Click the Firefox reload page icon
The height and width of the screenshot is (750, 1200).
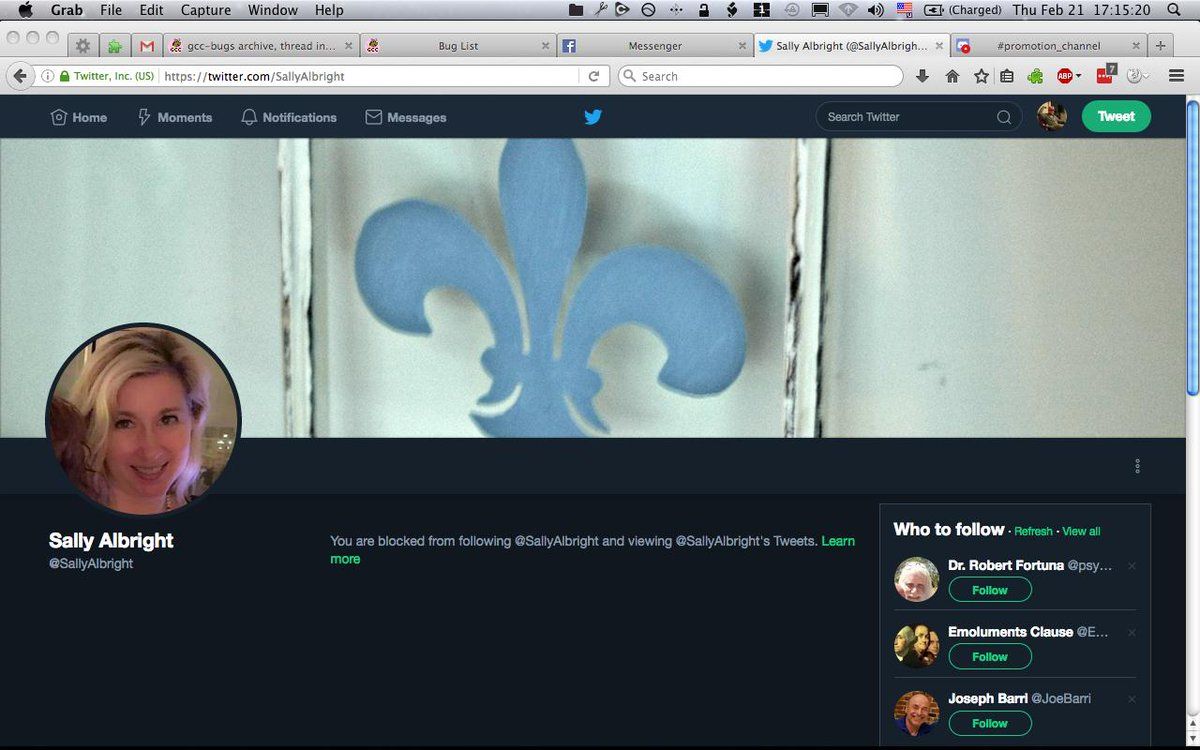[x=593, y=76]
